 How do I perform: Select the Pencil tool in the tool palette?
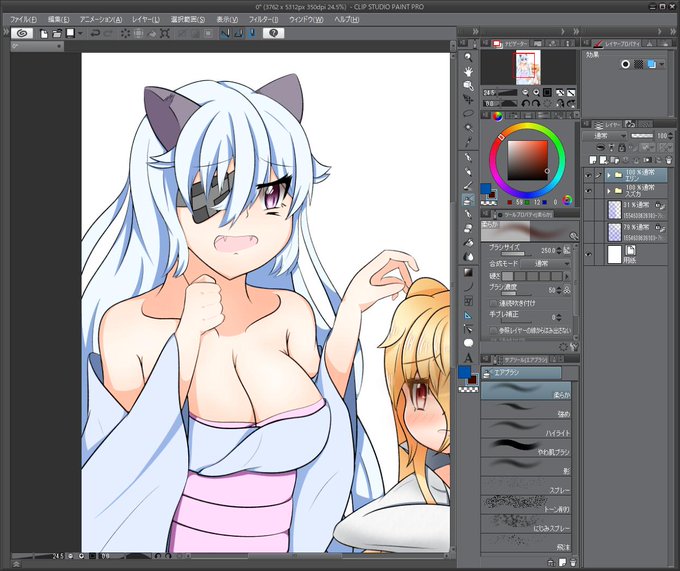click(x=468, y=172)
